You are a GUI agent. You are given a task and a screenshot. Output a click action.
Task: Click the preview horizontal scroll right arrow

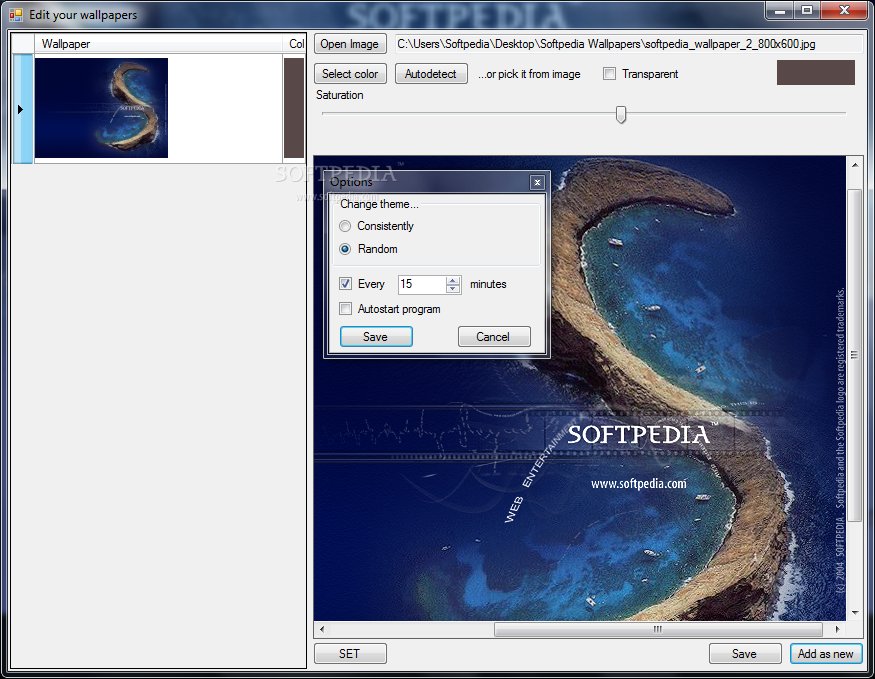point(838,629)
